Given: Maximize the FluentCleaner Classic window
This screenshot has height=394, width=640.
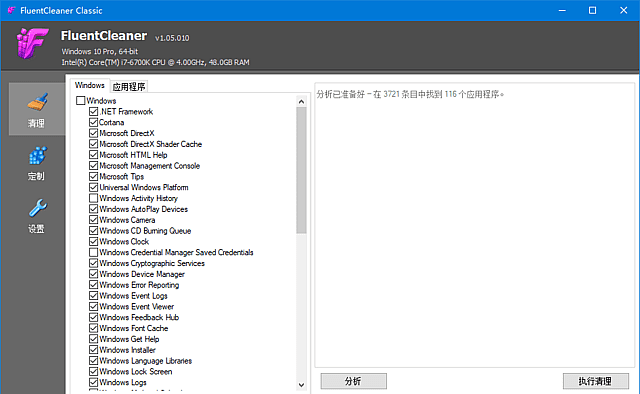Looking at the screenshot, I should [592, 10].
